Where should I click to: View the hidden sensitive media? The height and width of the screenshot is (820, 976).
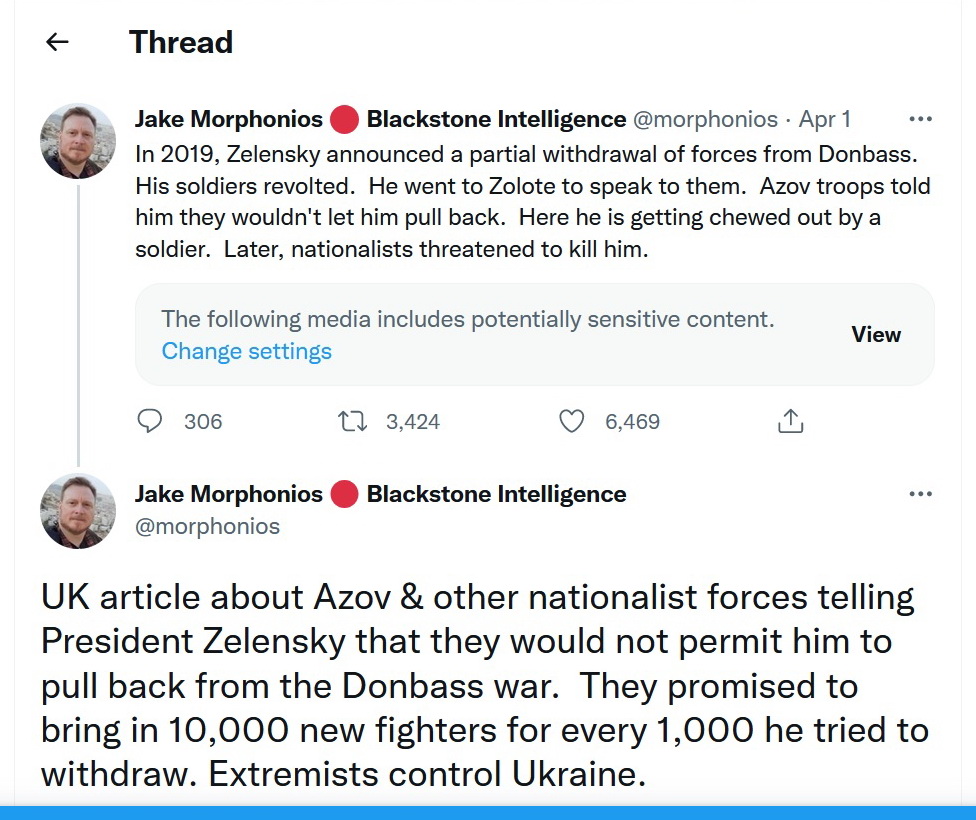[876, 334]
